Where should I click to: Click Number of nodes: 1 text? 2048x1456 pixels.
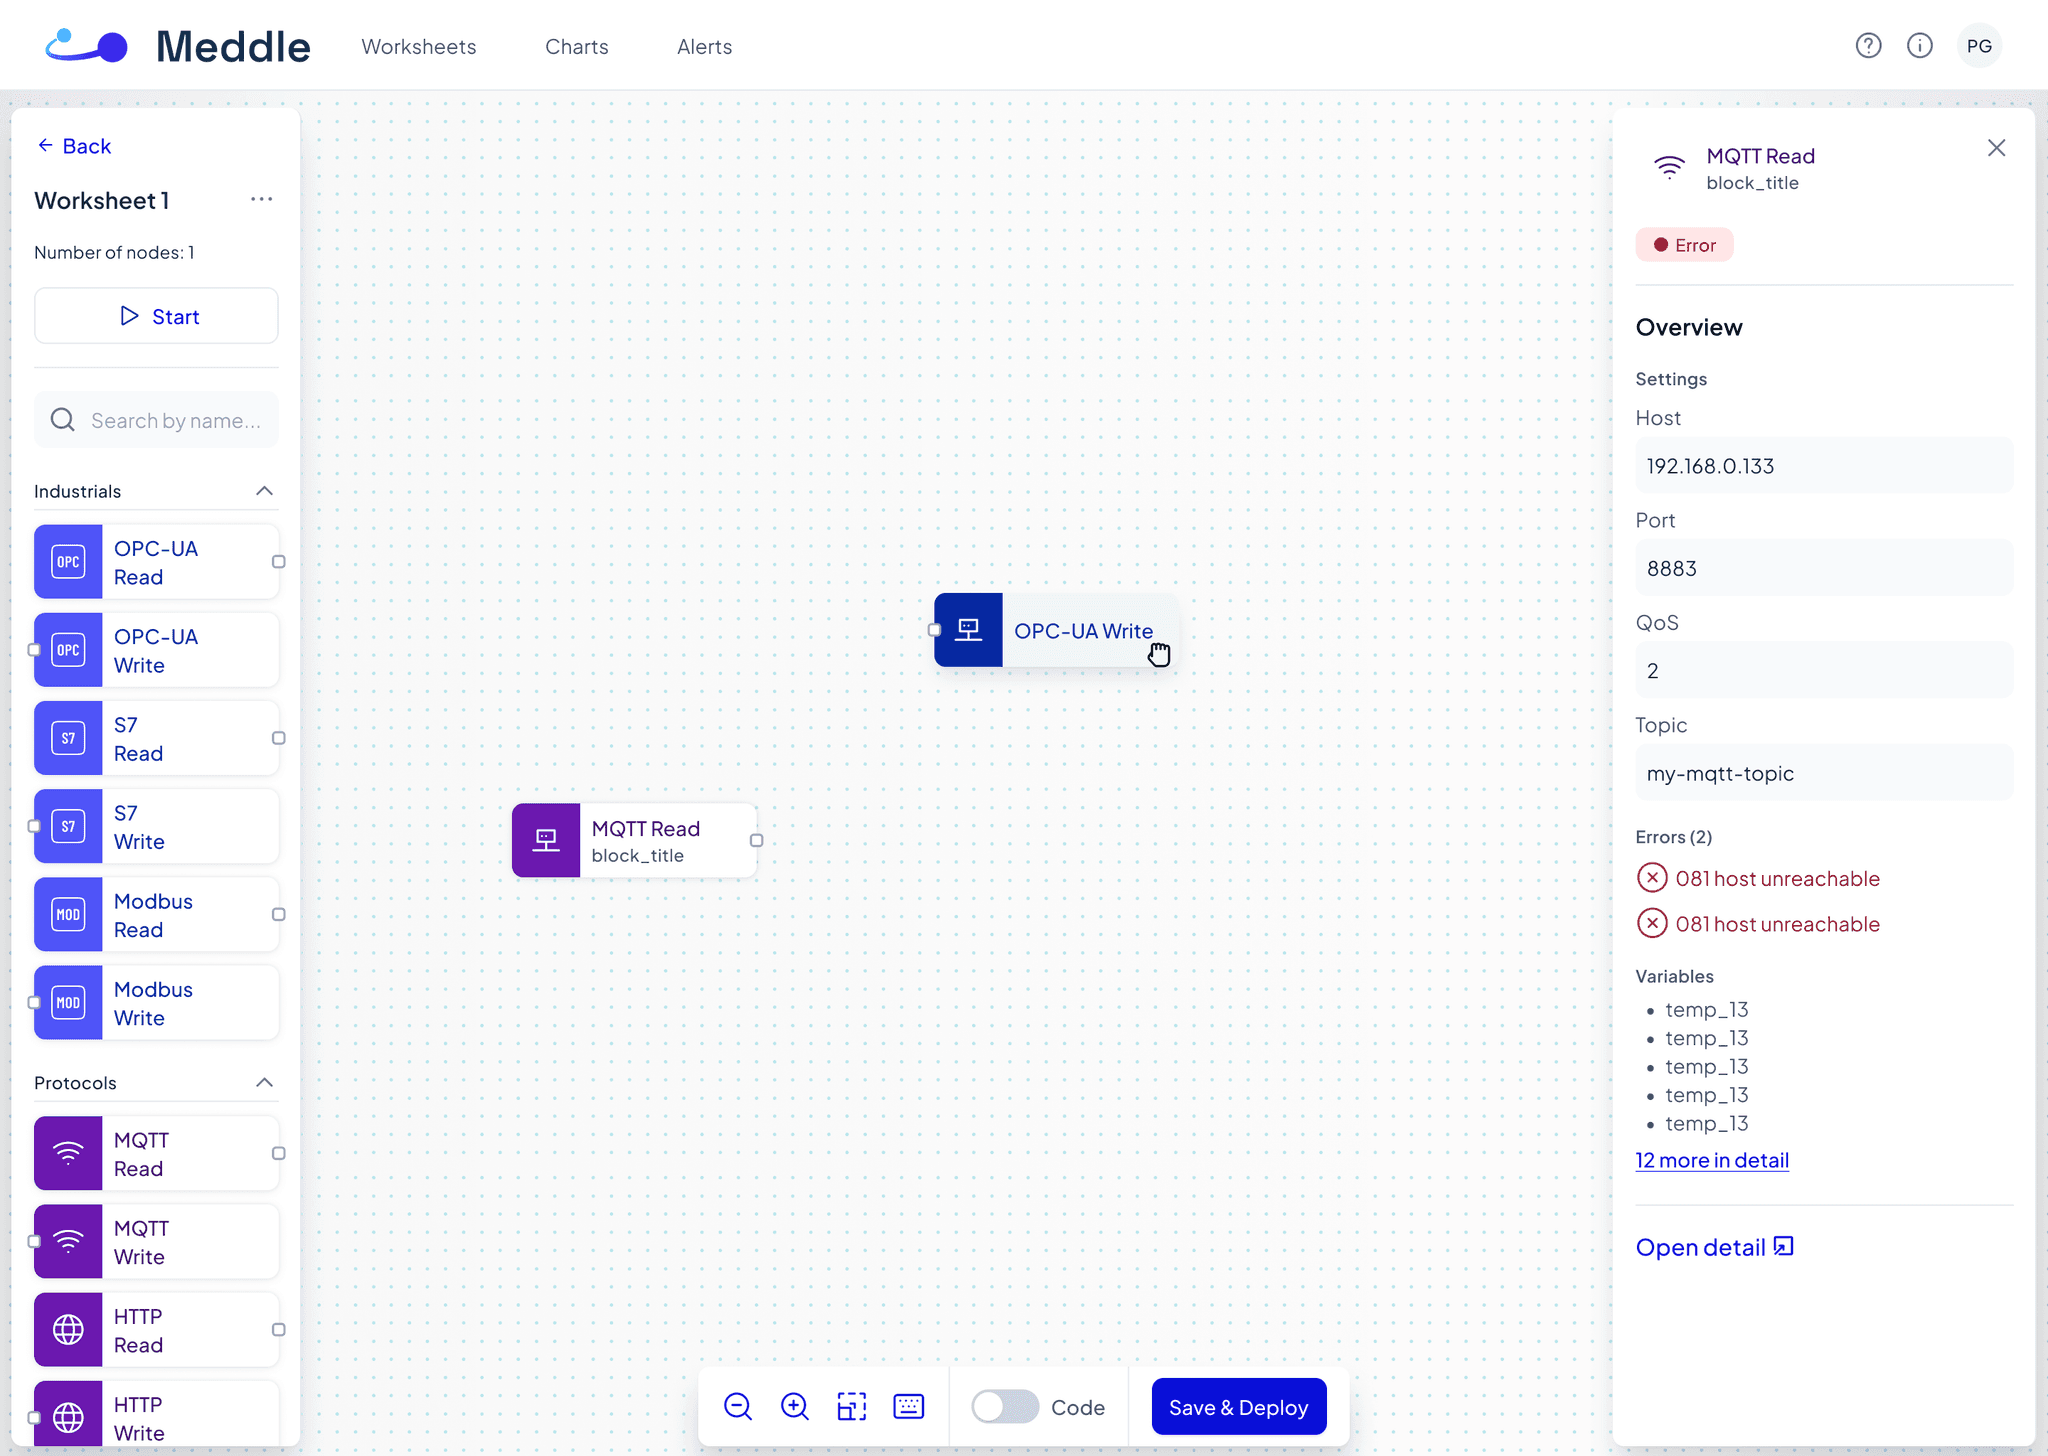114,253
